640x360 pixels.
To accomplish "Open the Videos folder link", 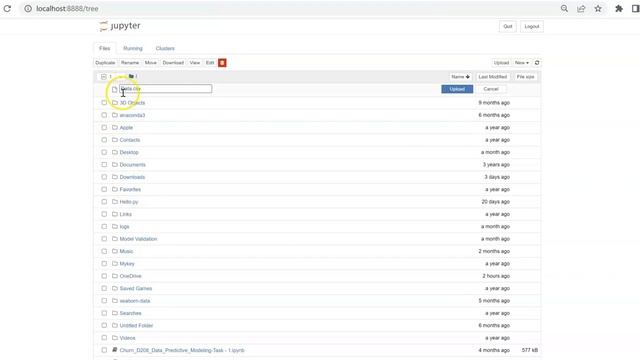I will tap(127, 338).
